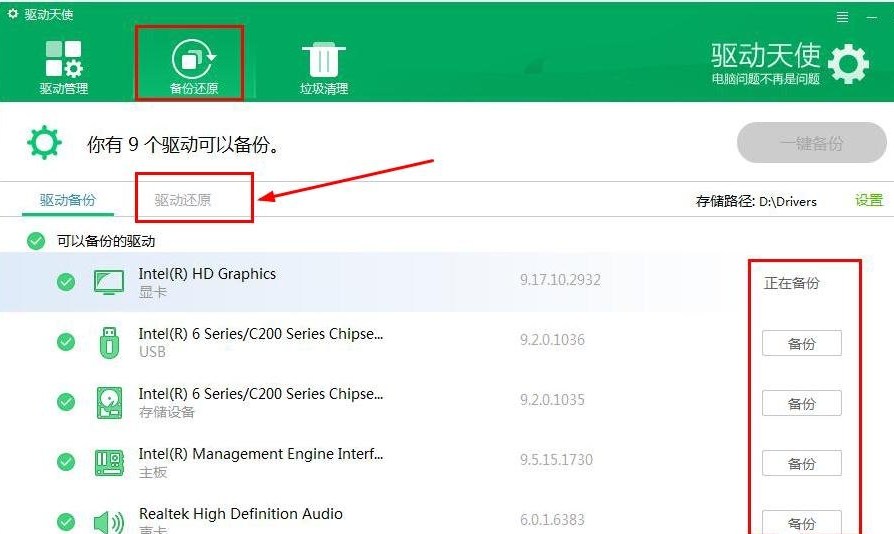Click the 驱动天使 gear logo at top right
The height and width of the screenshot is (534, 894).
coord(848,63)
